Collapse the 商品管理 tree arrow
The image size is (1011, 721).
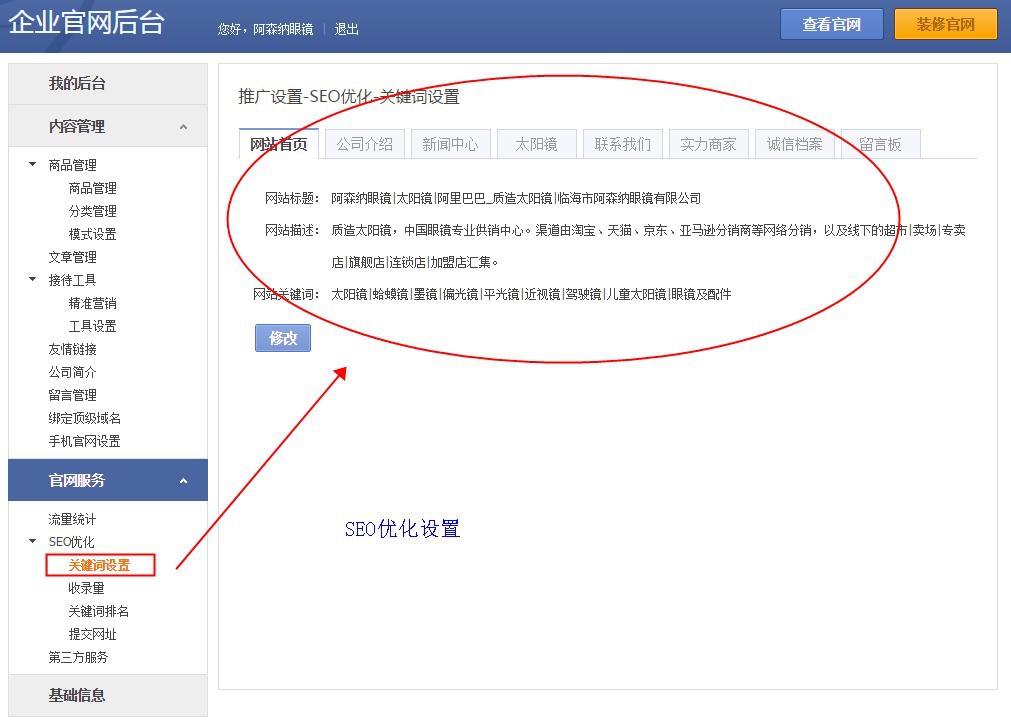tap(33, 164)
